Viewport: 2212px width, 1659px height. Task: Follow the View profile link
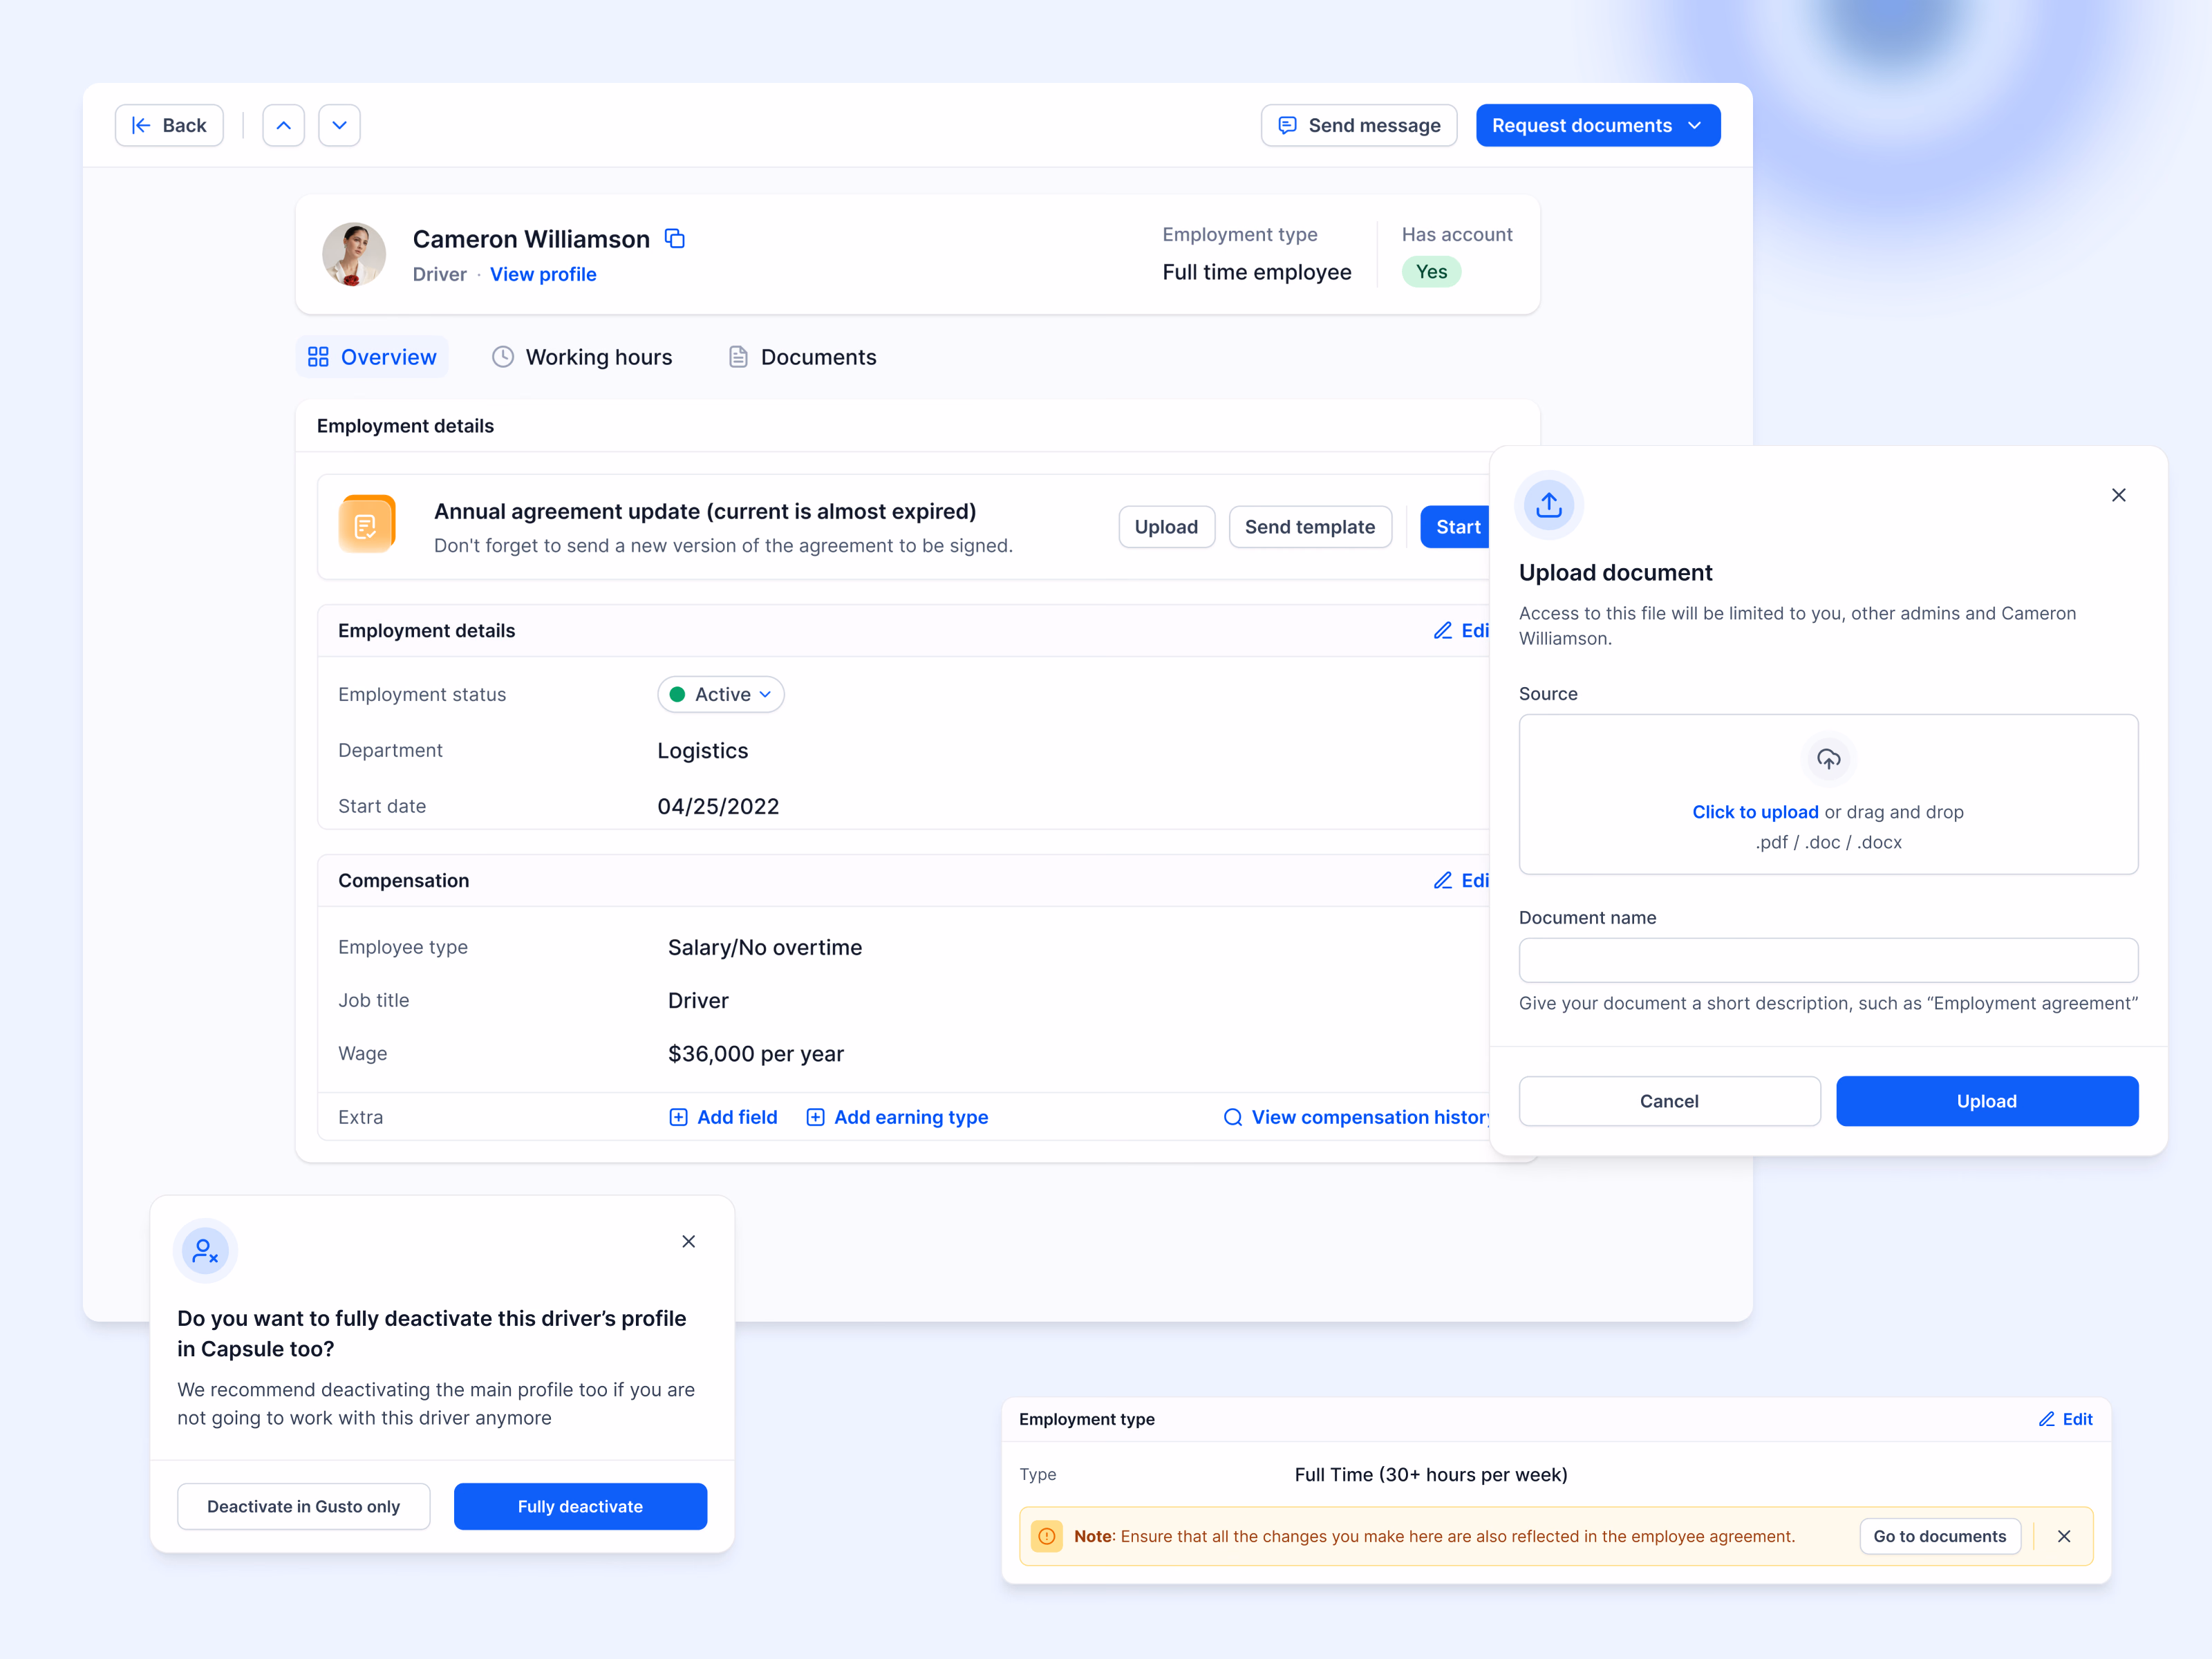(x=543, y=274)
